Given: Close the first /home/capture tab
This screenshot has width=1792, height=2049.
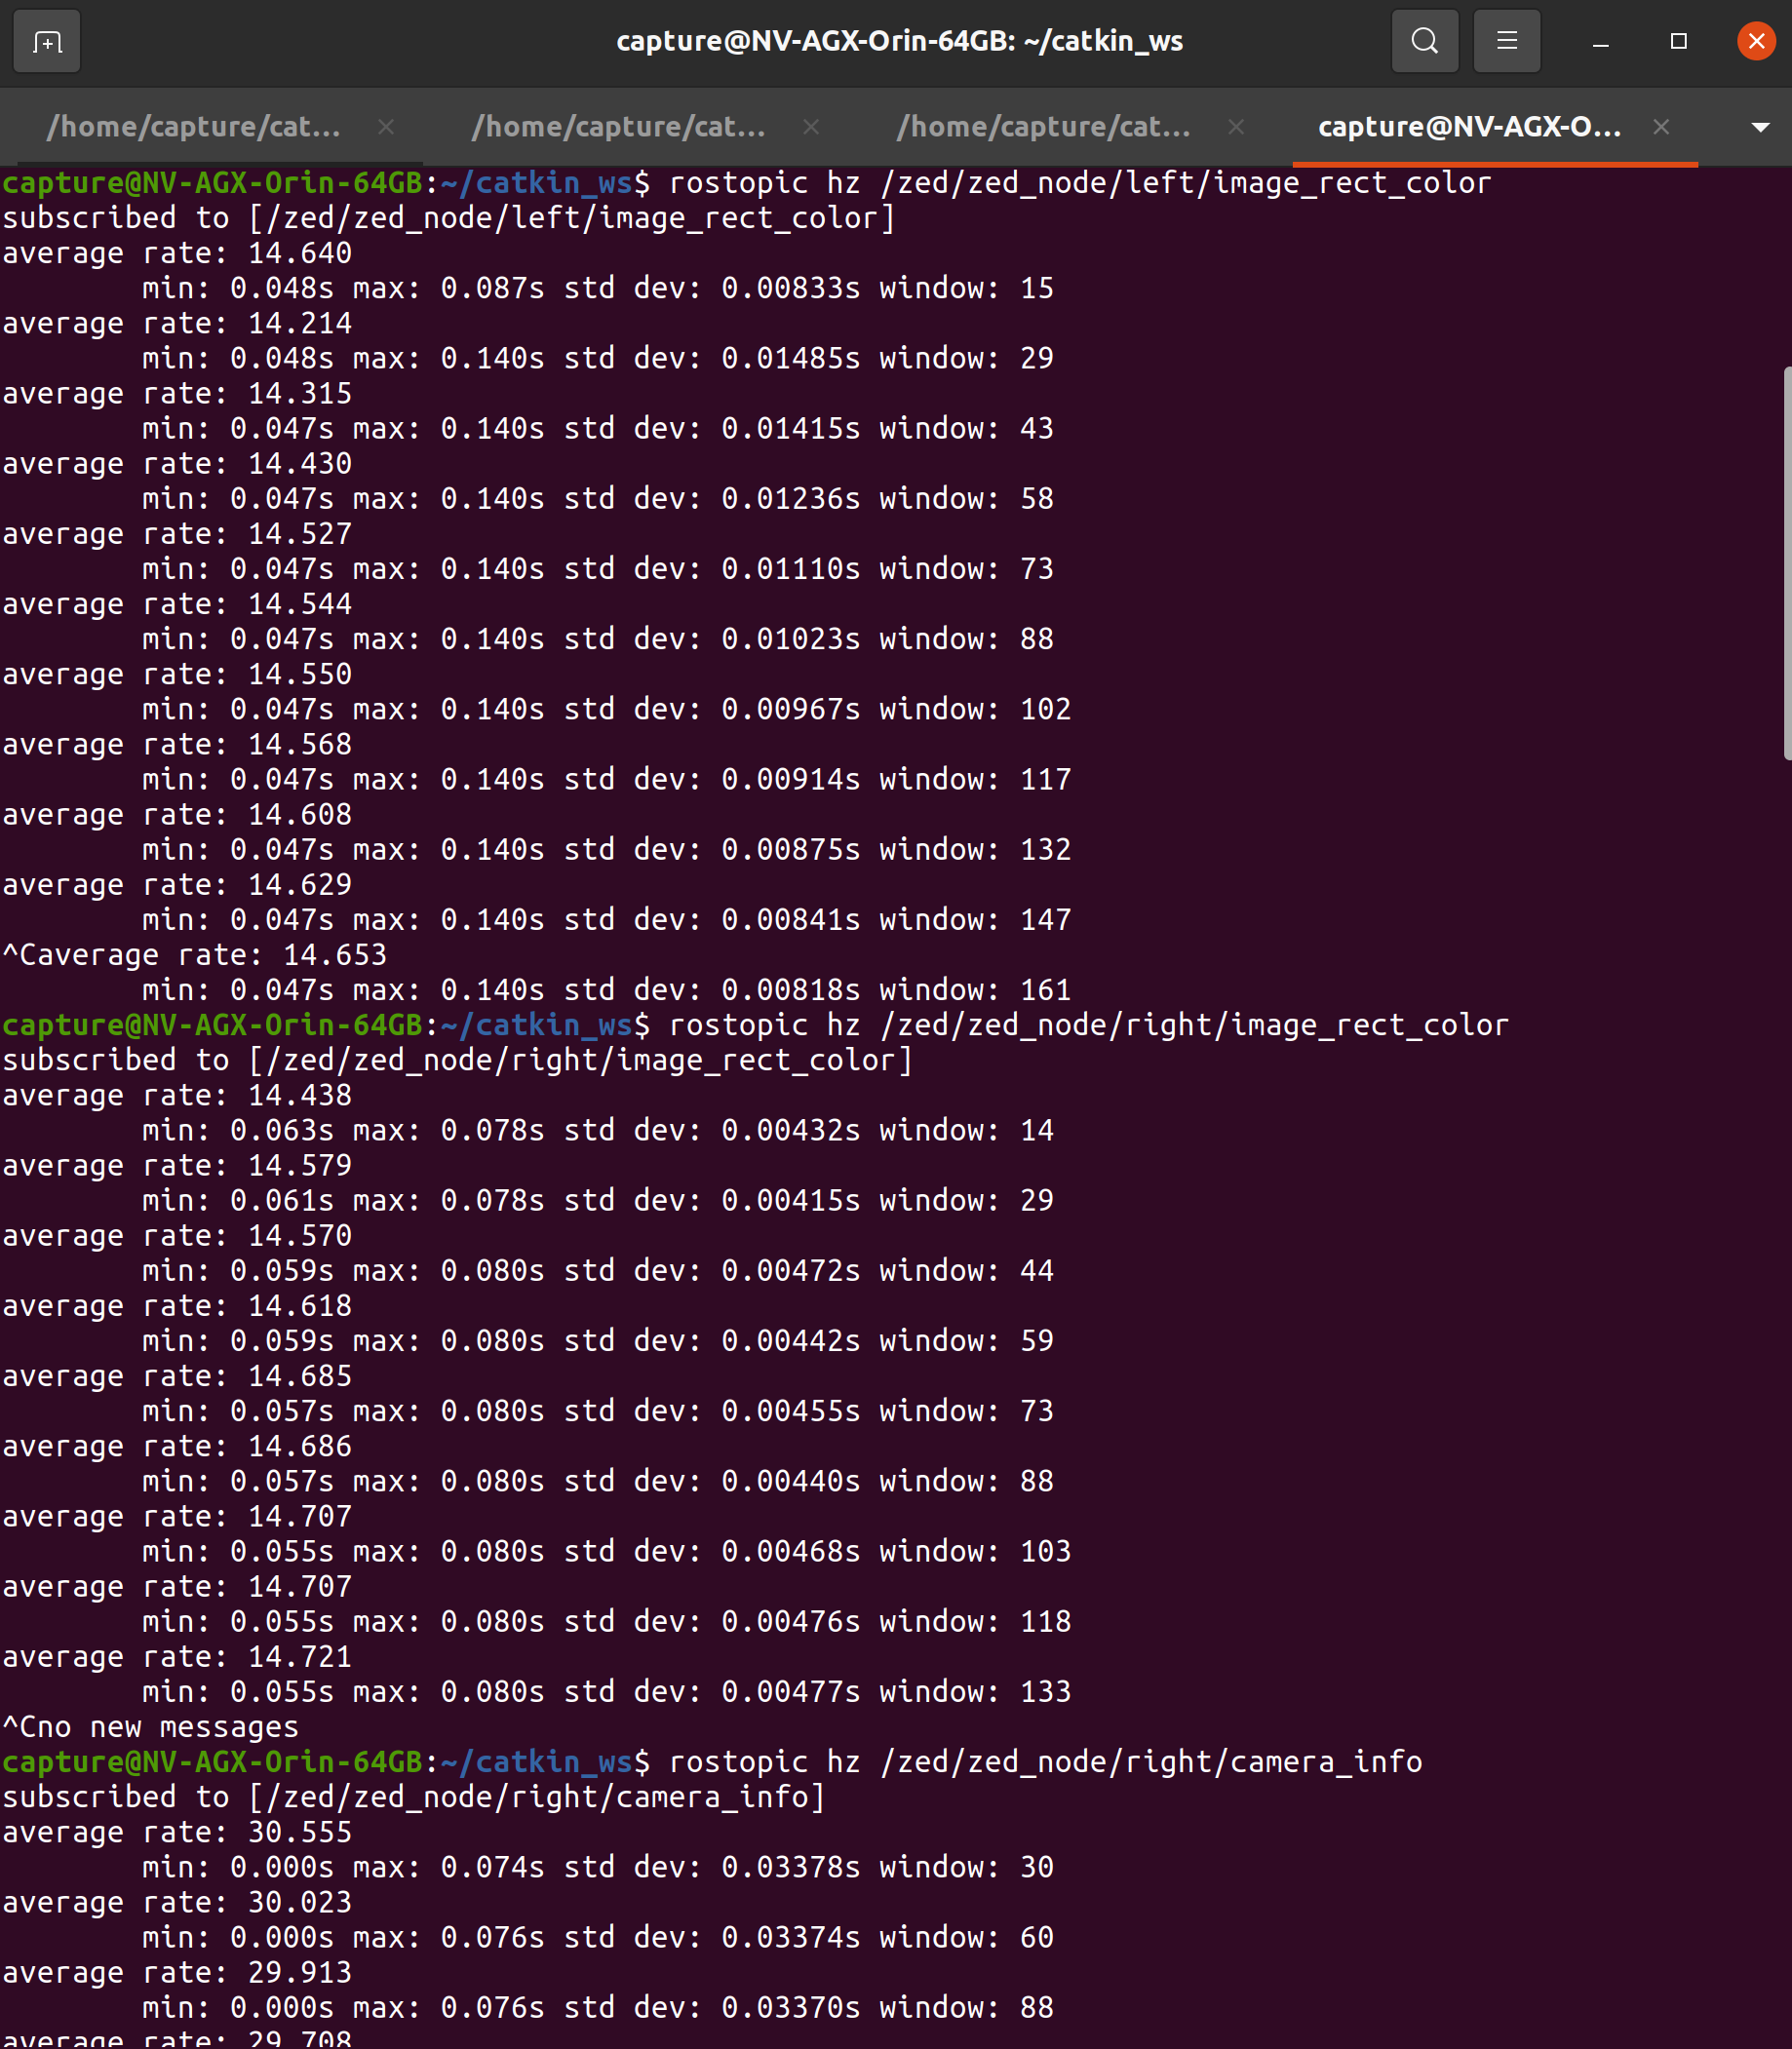Looking at the screenshot, I should (x=386, y=127).
